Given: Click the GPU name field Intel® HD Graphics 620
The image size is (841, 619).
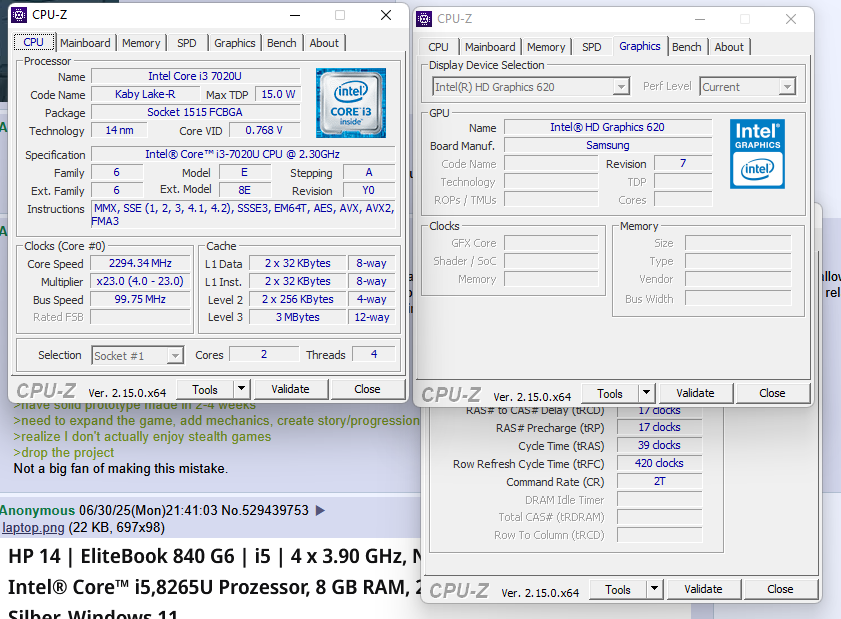Looking at the screenshot, I should click(x=608, y=127).
